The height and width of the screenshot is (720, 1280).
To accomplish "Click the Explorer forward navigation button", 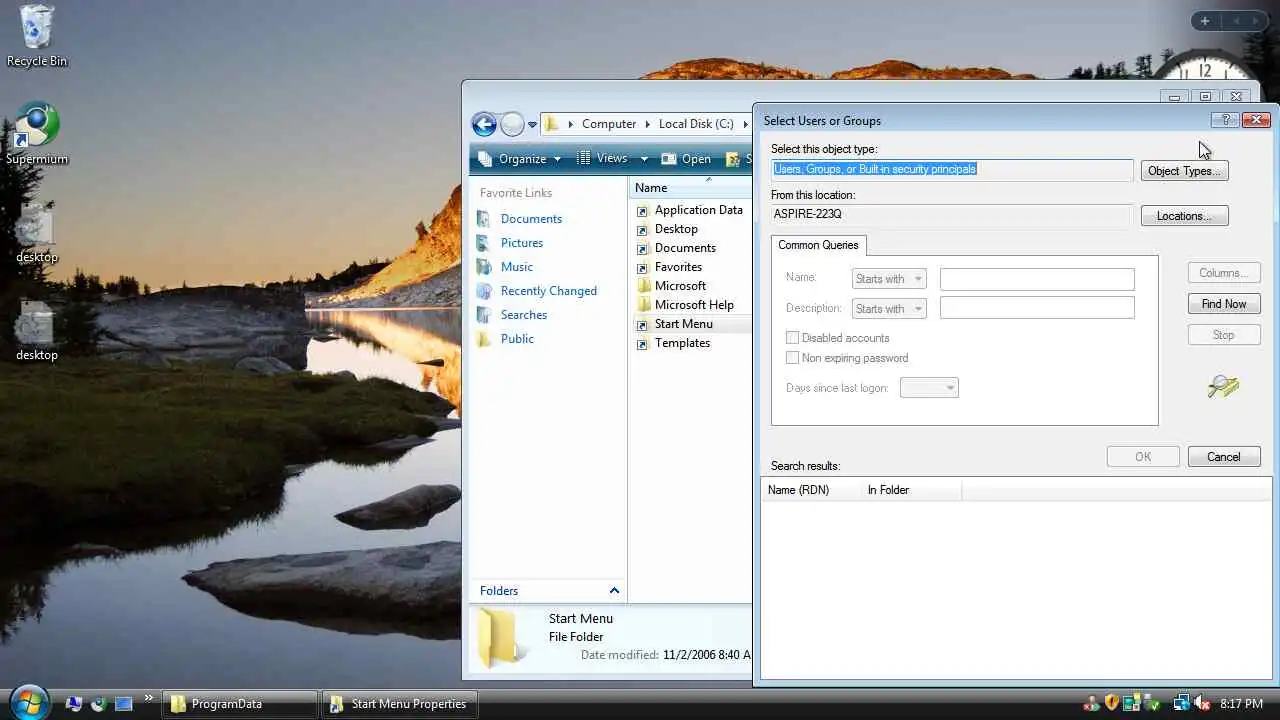I will pyautogui.click(x=512, y=124).
